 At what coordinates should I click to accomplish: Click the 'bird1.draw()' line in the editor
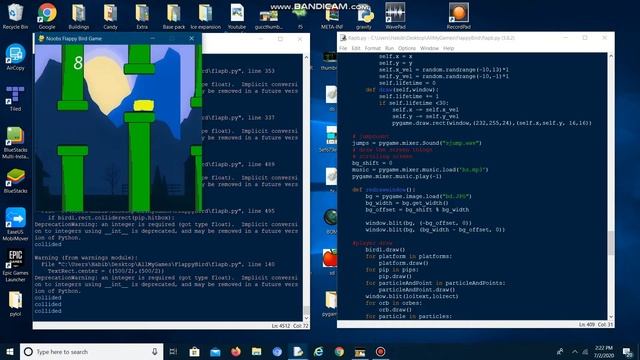[385, 249]
